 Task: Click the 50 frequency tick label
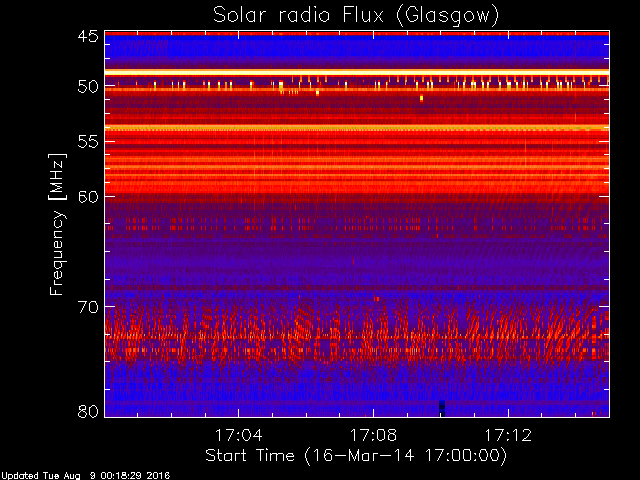pyautogui.click(x=88, y=86)
